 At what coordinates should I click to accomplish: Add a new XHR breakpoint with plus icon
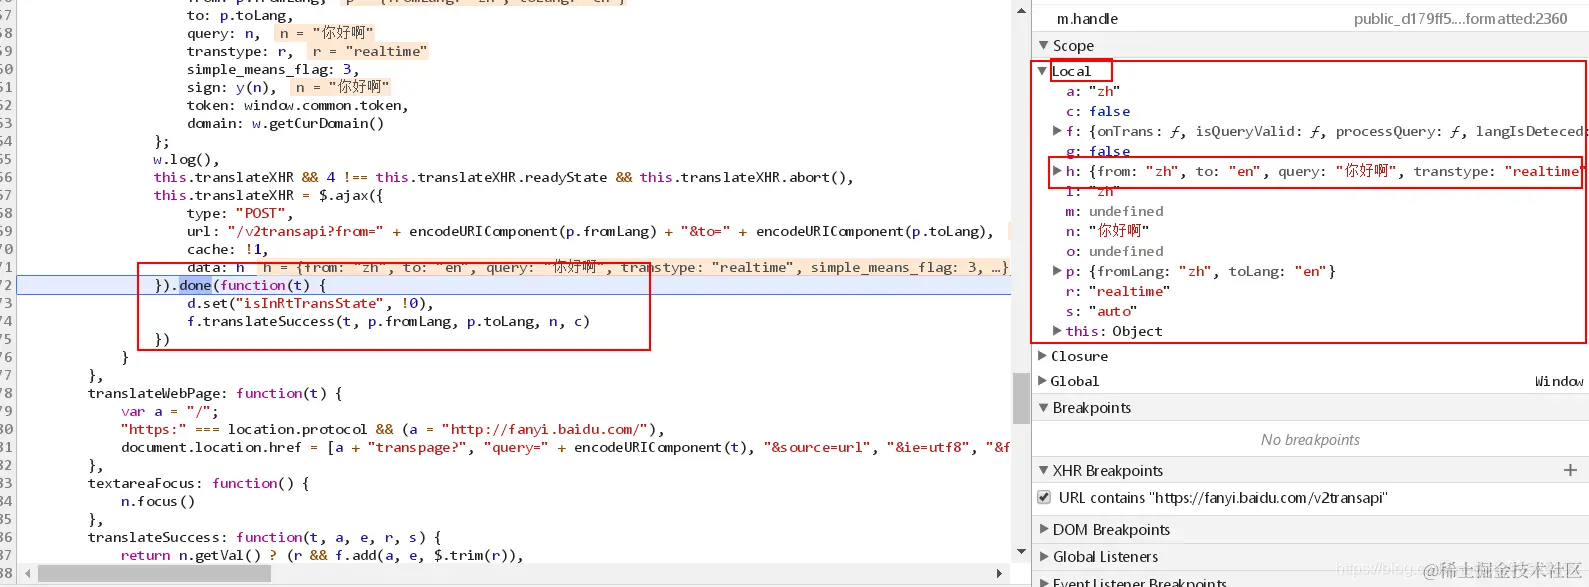(1570, 470)
